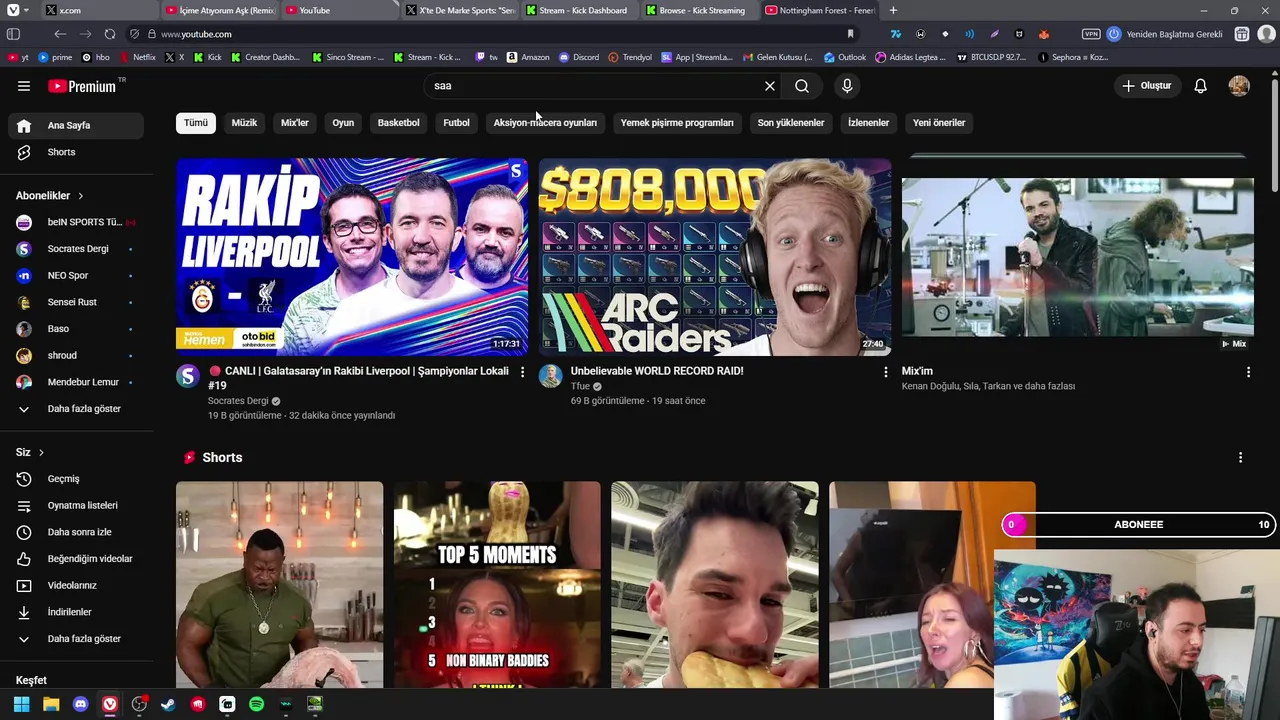Open the Oluştur create button

click(1147, 86)
